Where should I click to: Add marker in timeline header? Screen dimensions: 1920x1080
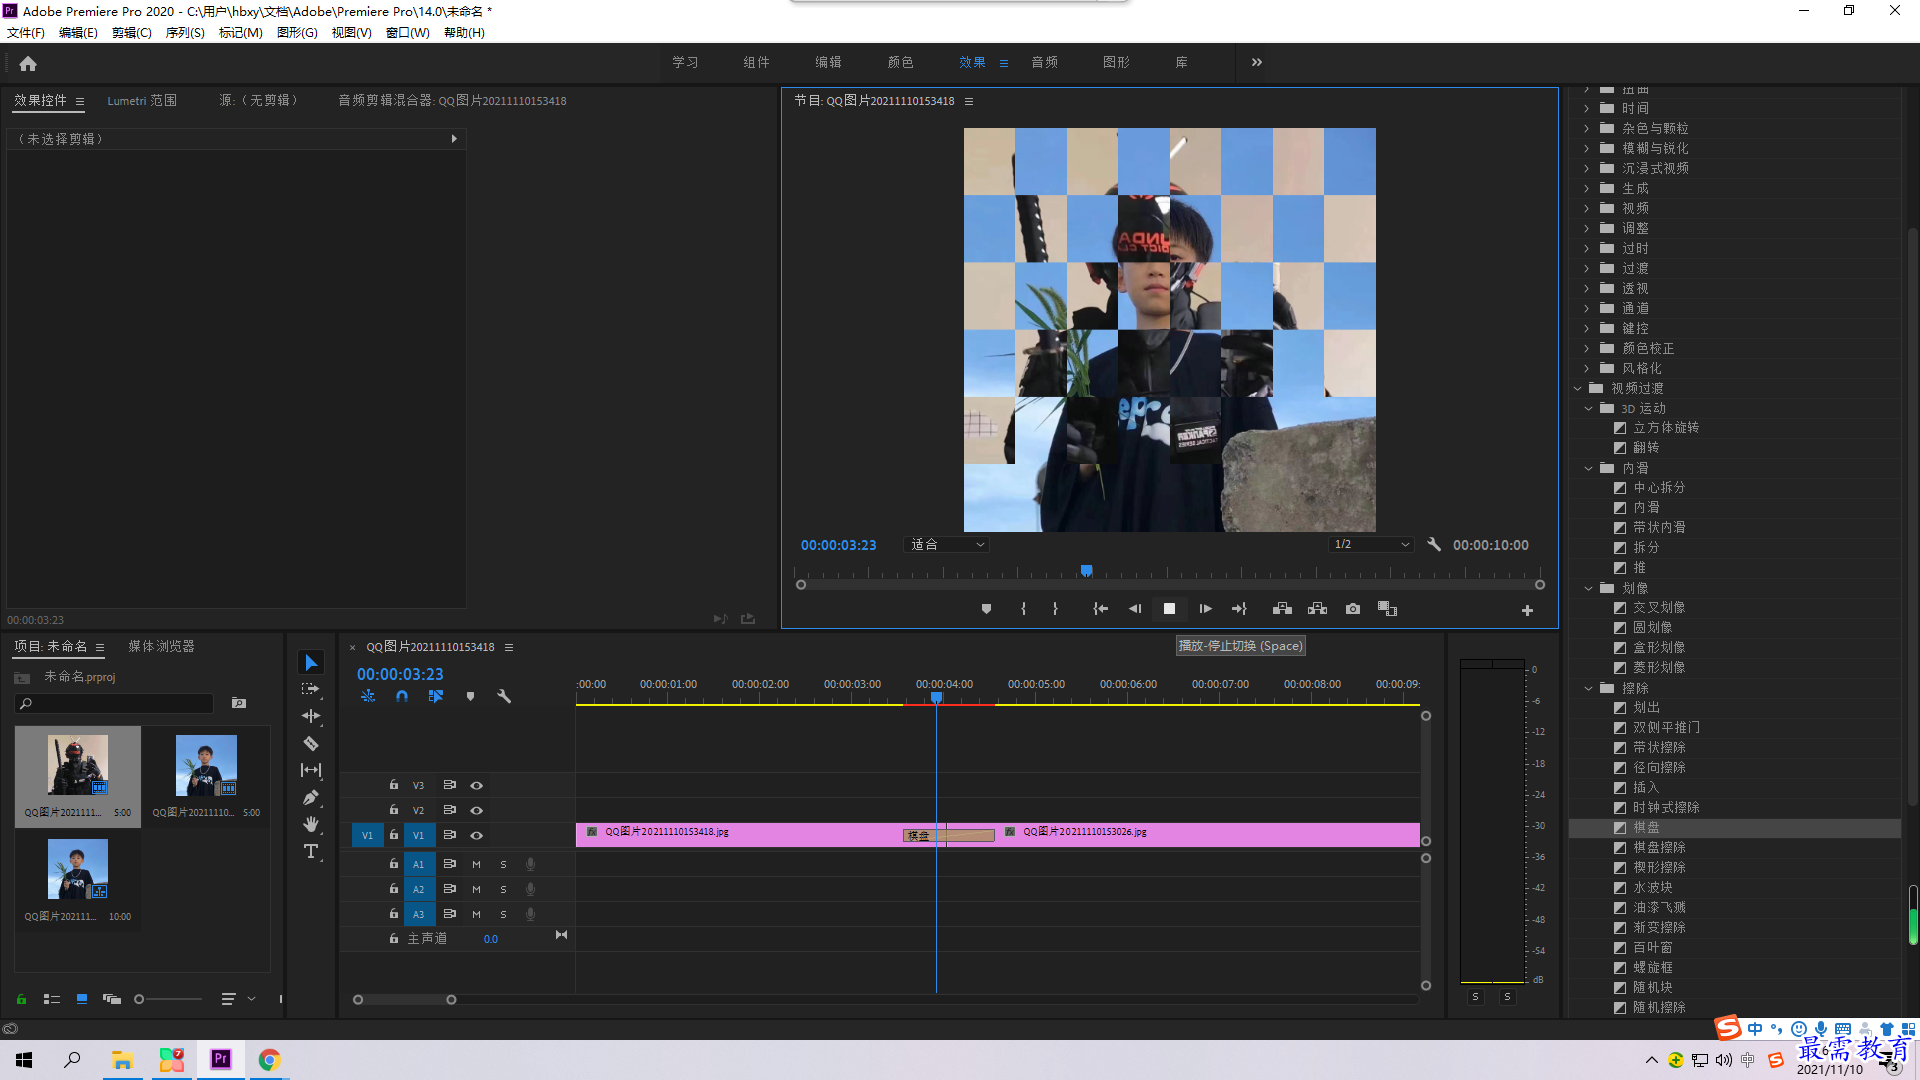tap(470, 696)
